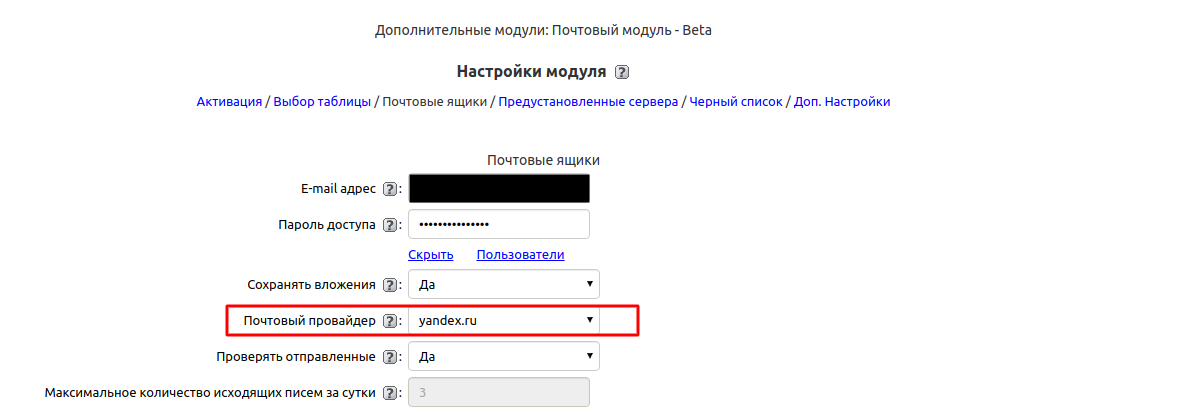Click the Скрыть link

431,255
